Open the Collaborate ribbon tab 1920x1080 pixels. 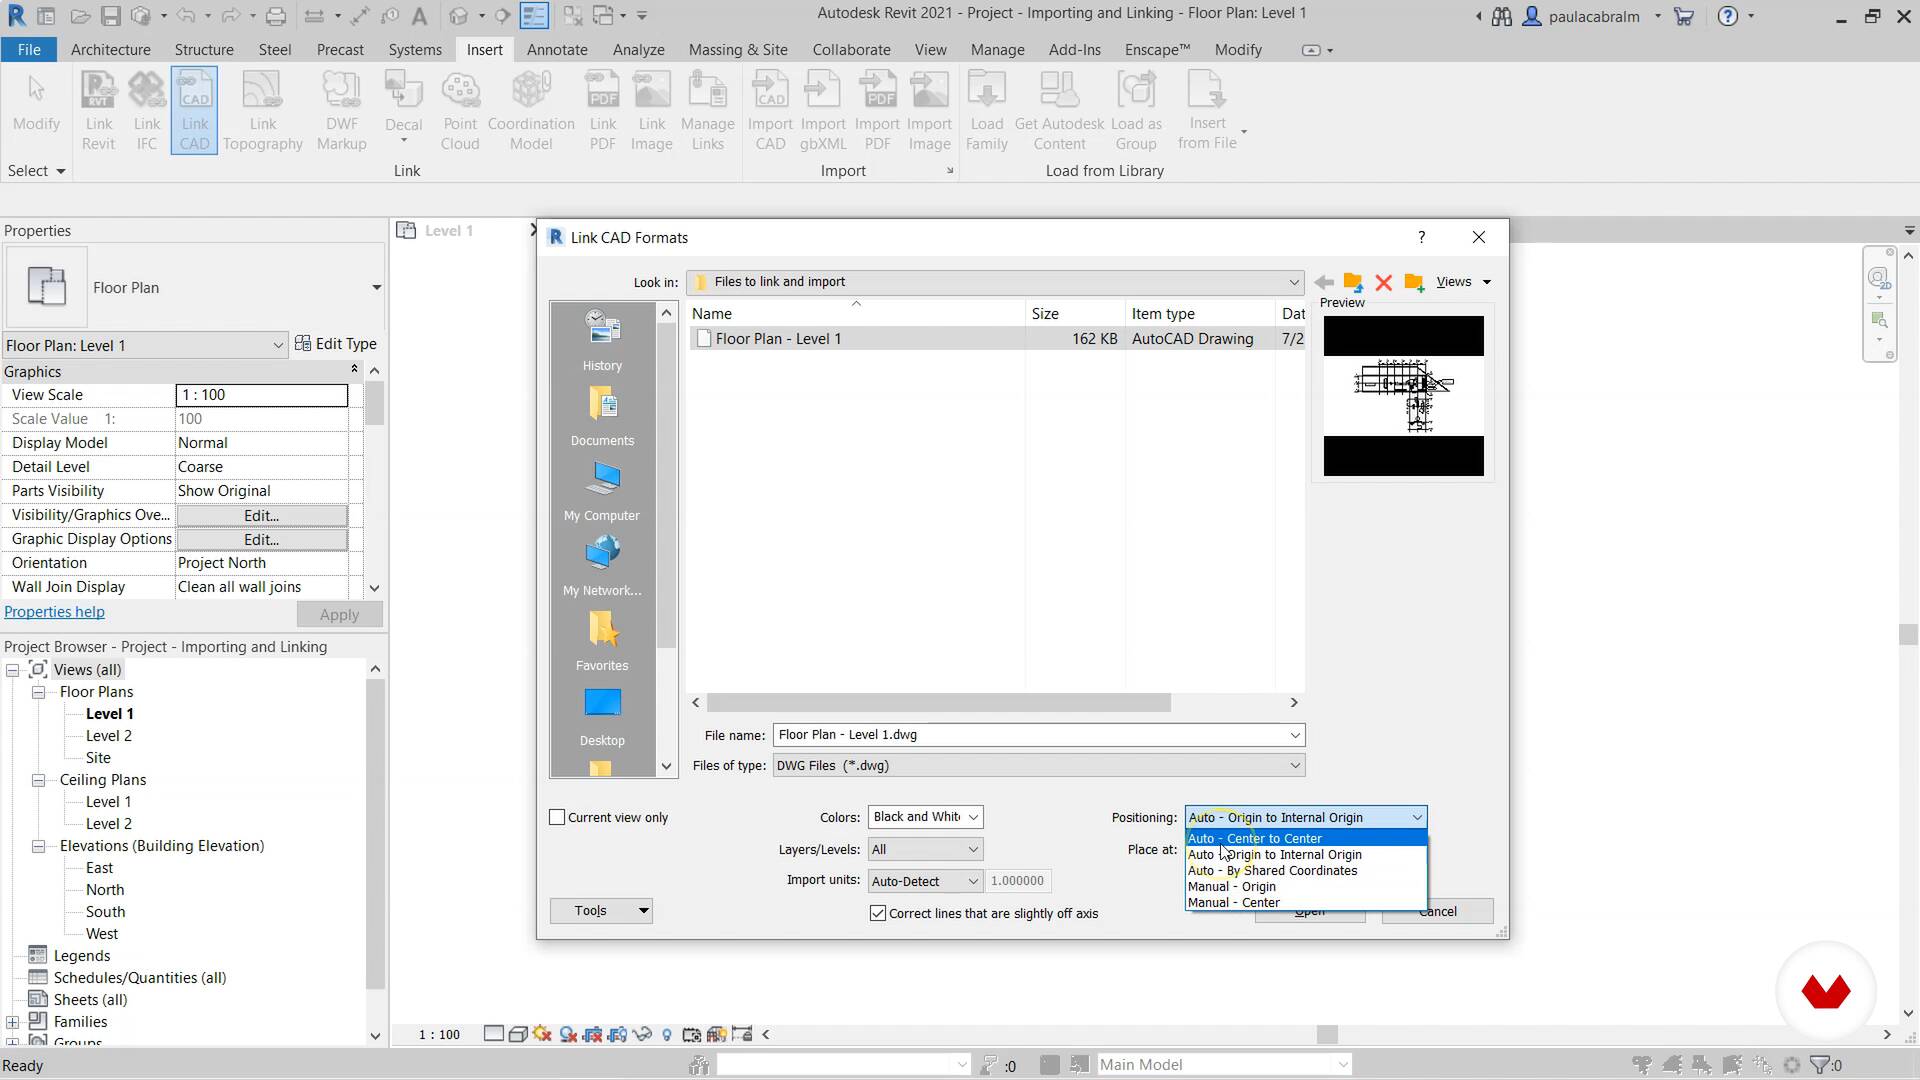click(x=851, y=49)
